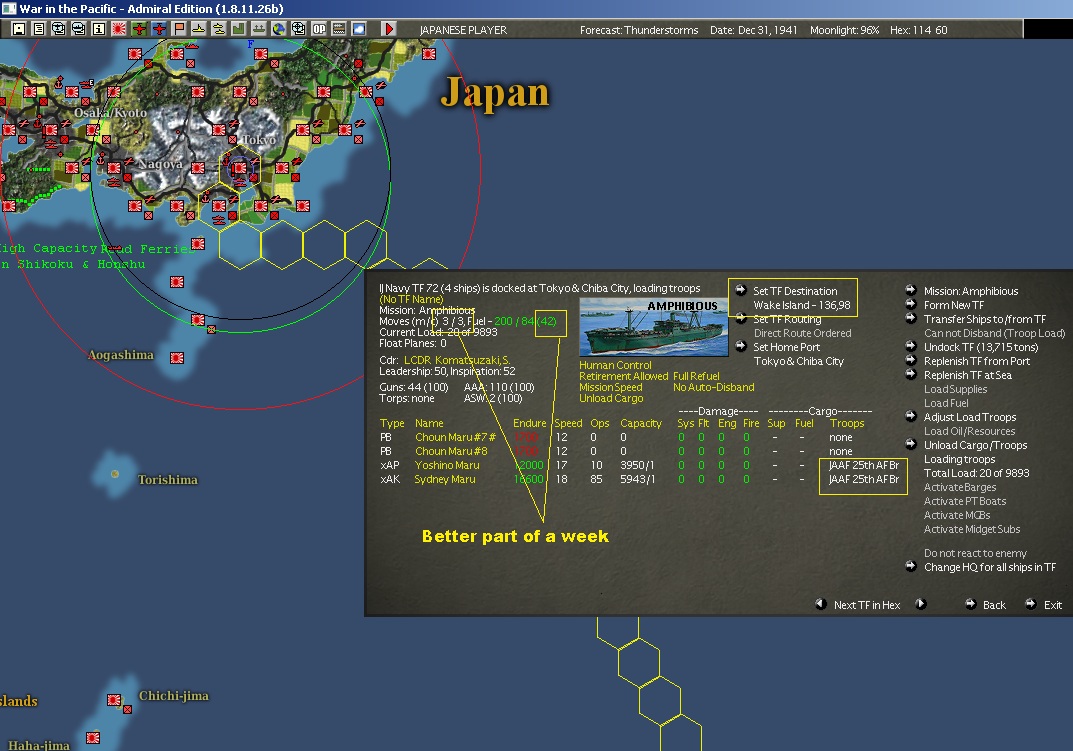1073x751 pixels.
Task: Click the application icon in title bar
Action: tap(8, 8)
